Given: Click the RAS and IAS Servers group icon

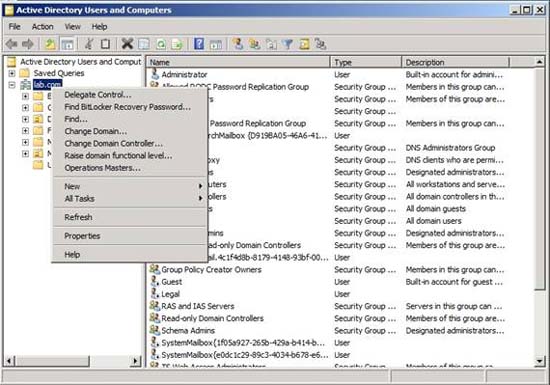Looking at the screenshot, I should pos(155,306).
